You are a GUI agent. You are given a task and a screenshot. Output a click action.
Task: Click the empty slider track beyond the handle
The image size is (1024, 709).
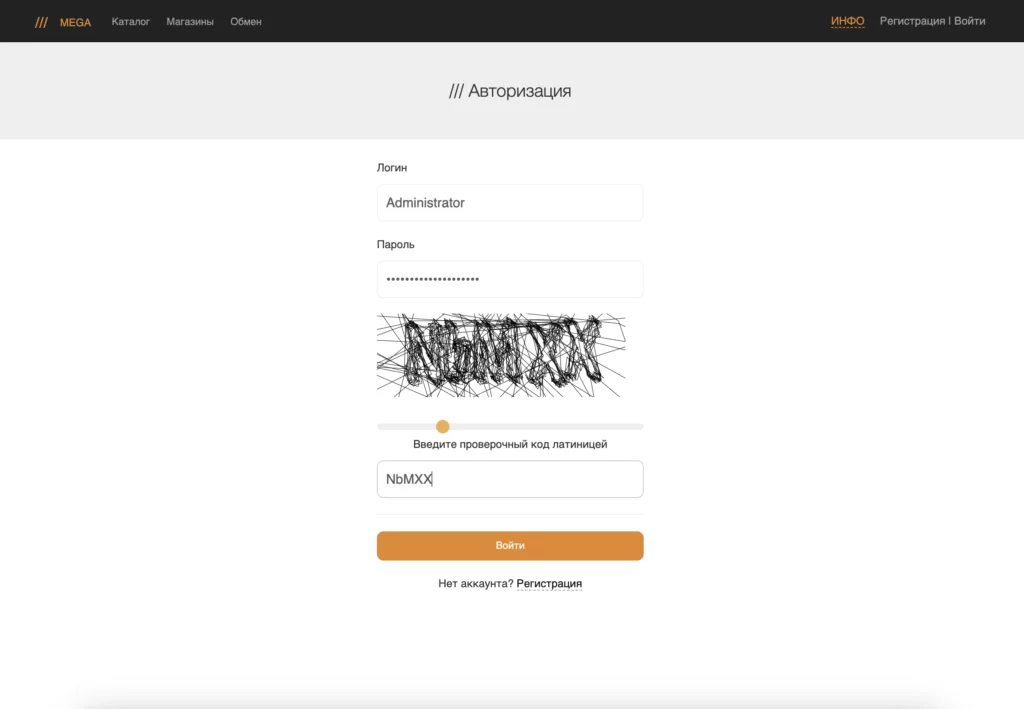pyautogui.click(x=547, y=426)
